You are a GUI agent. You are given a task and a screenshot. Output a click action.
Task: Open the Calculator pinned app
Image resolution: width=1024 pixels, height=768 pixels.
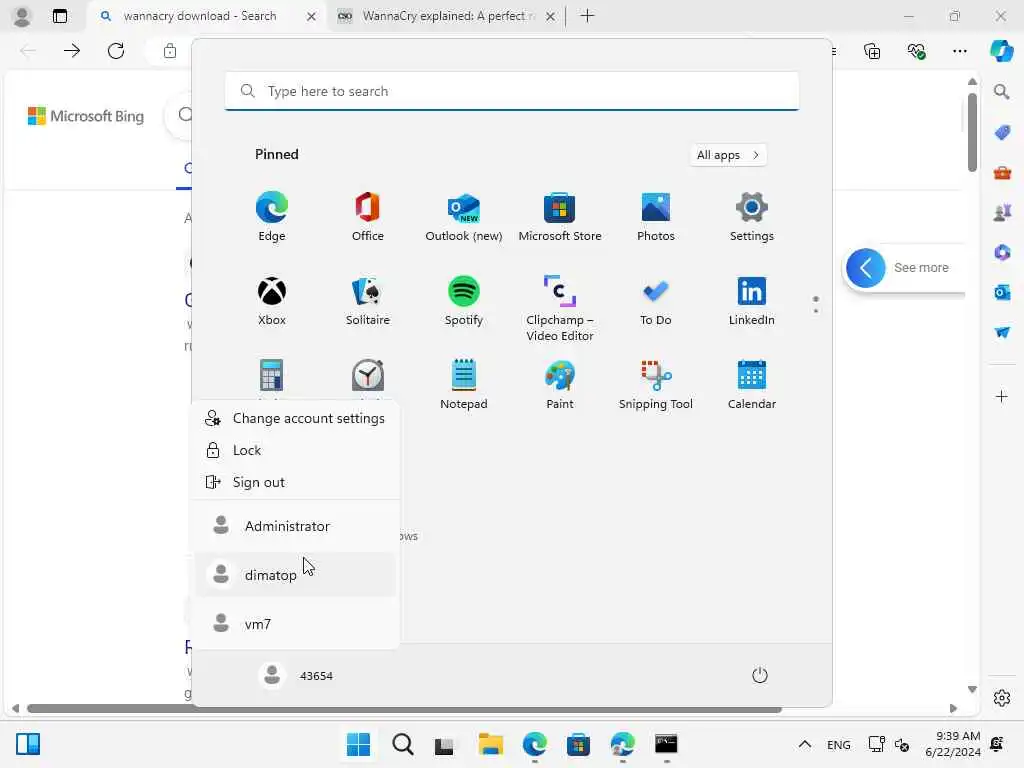[272, 376]
